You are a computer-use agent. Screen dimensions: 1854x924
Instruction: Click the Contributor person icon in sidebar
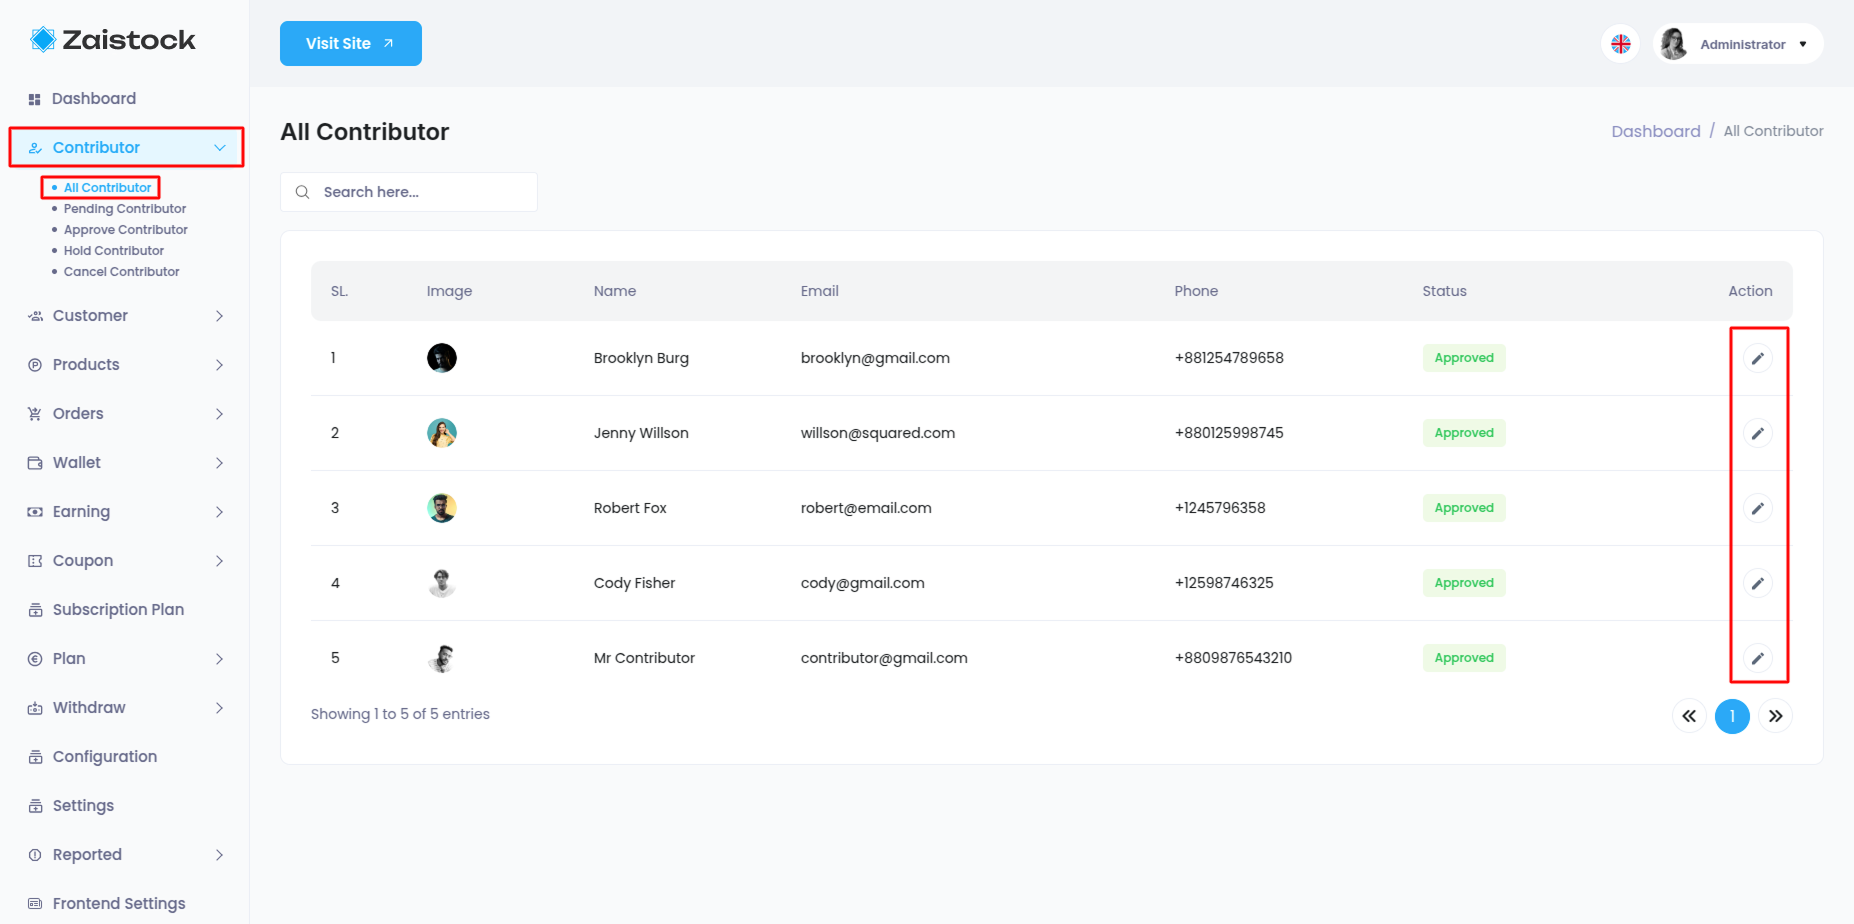[35, 148]
